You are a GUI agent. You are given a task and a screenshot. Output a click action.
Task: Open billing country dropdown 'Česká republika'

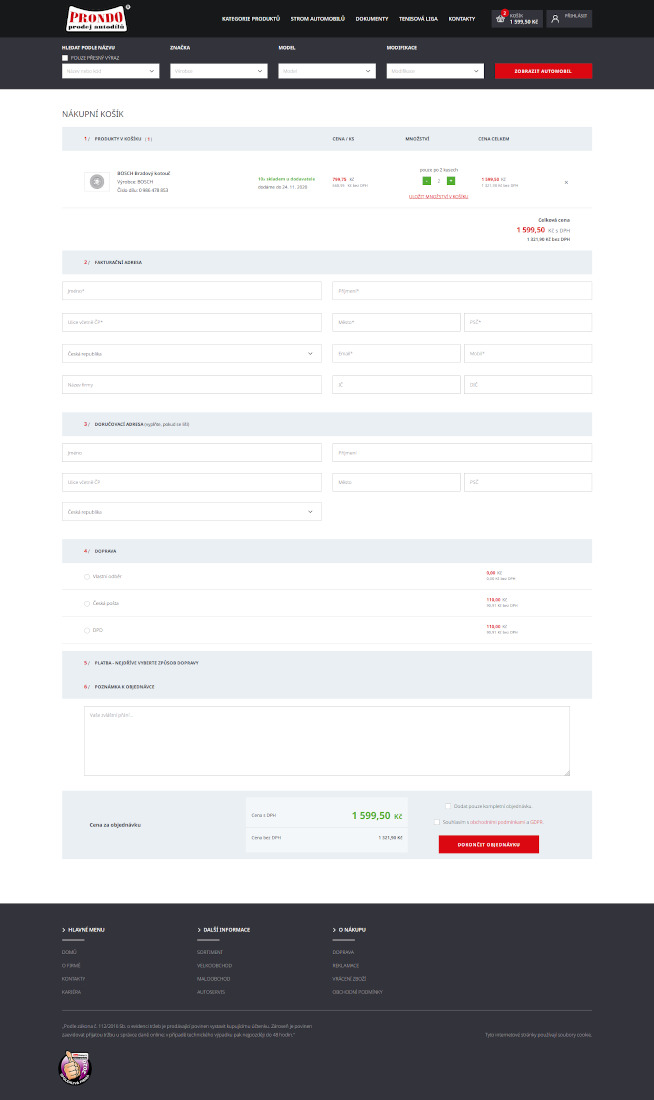pos(192,354)
